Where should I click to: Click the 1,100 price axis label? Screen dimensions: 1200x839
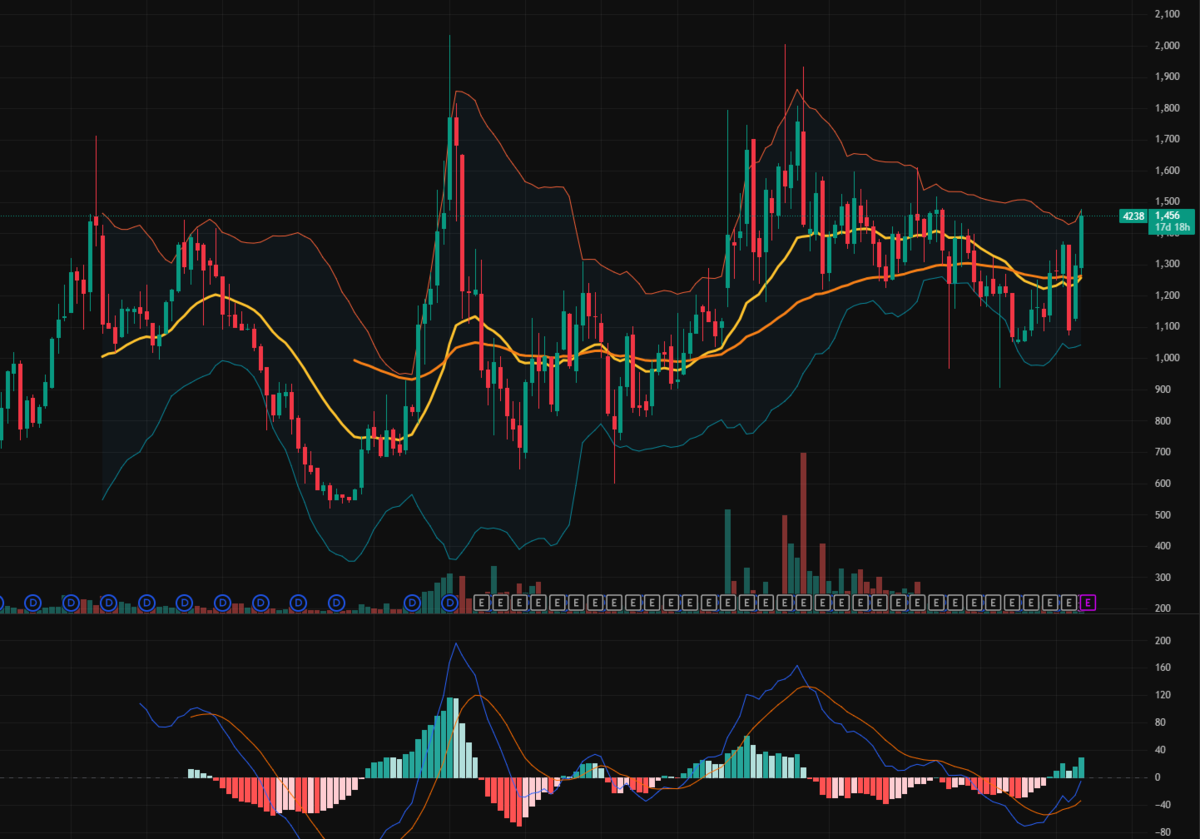coord(1167,327)
